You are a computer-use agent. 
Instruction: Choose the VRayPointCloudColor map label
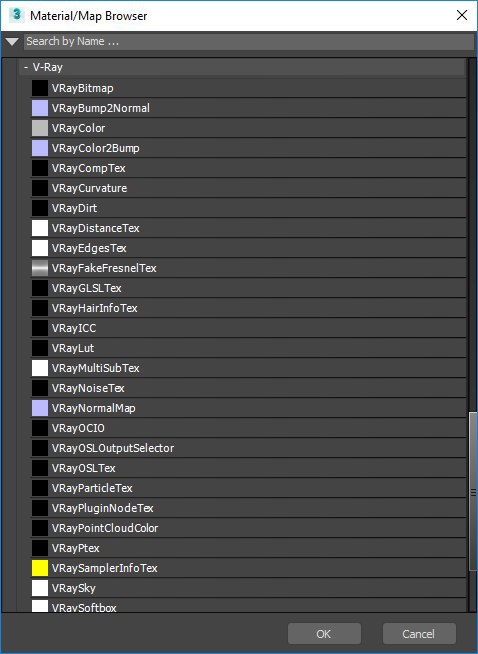click(105, 528)
